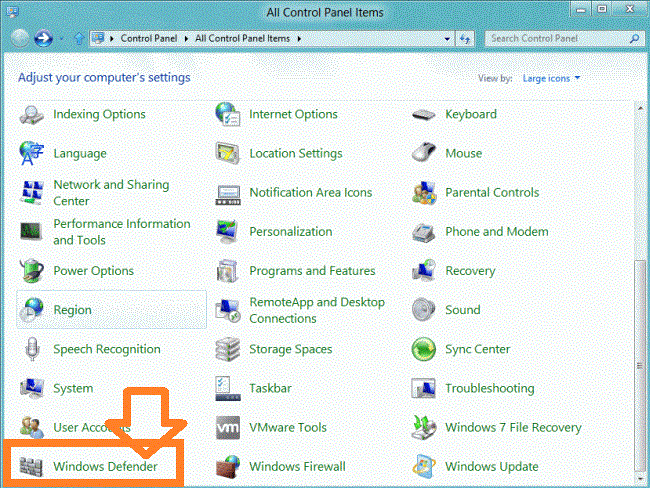650x488 pixels.
Task: Open the Phone and Modem icon
Action: [x=423, y=232]
